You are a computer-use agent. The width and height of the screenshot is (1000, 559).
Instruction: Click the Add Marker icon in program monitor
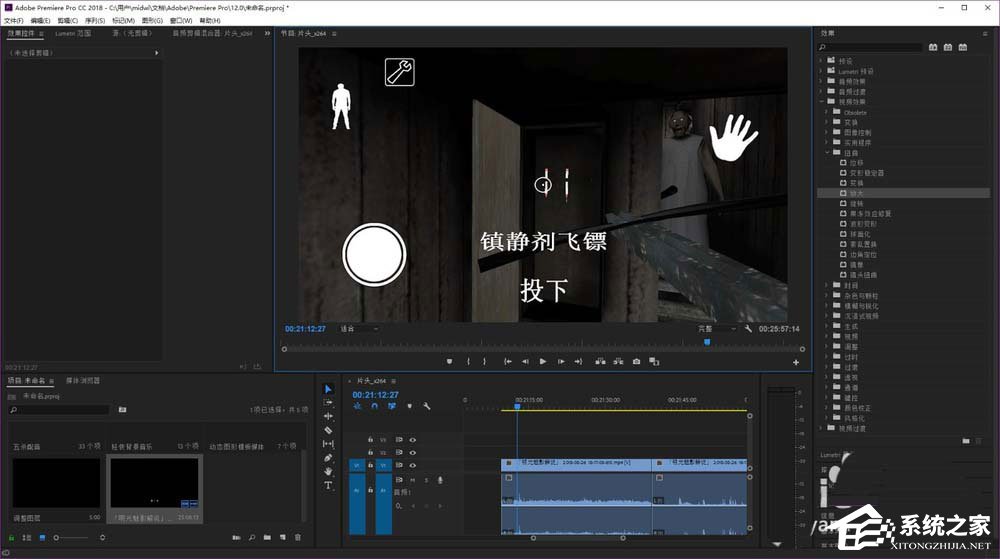point(449,361)
